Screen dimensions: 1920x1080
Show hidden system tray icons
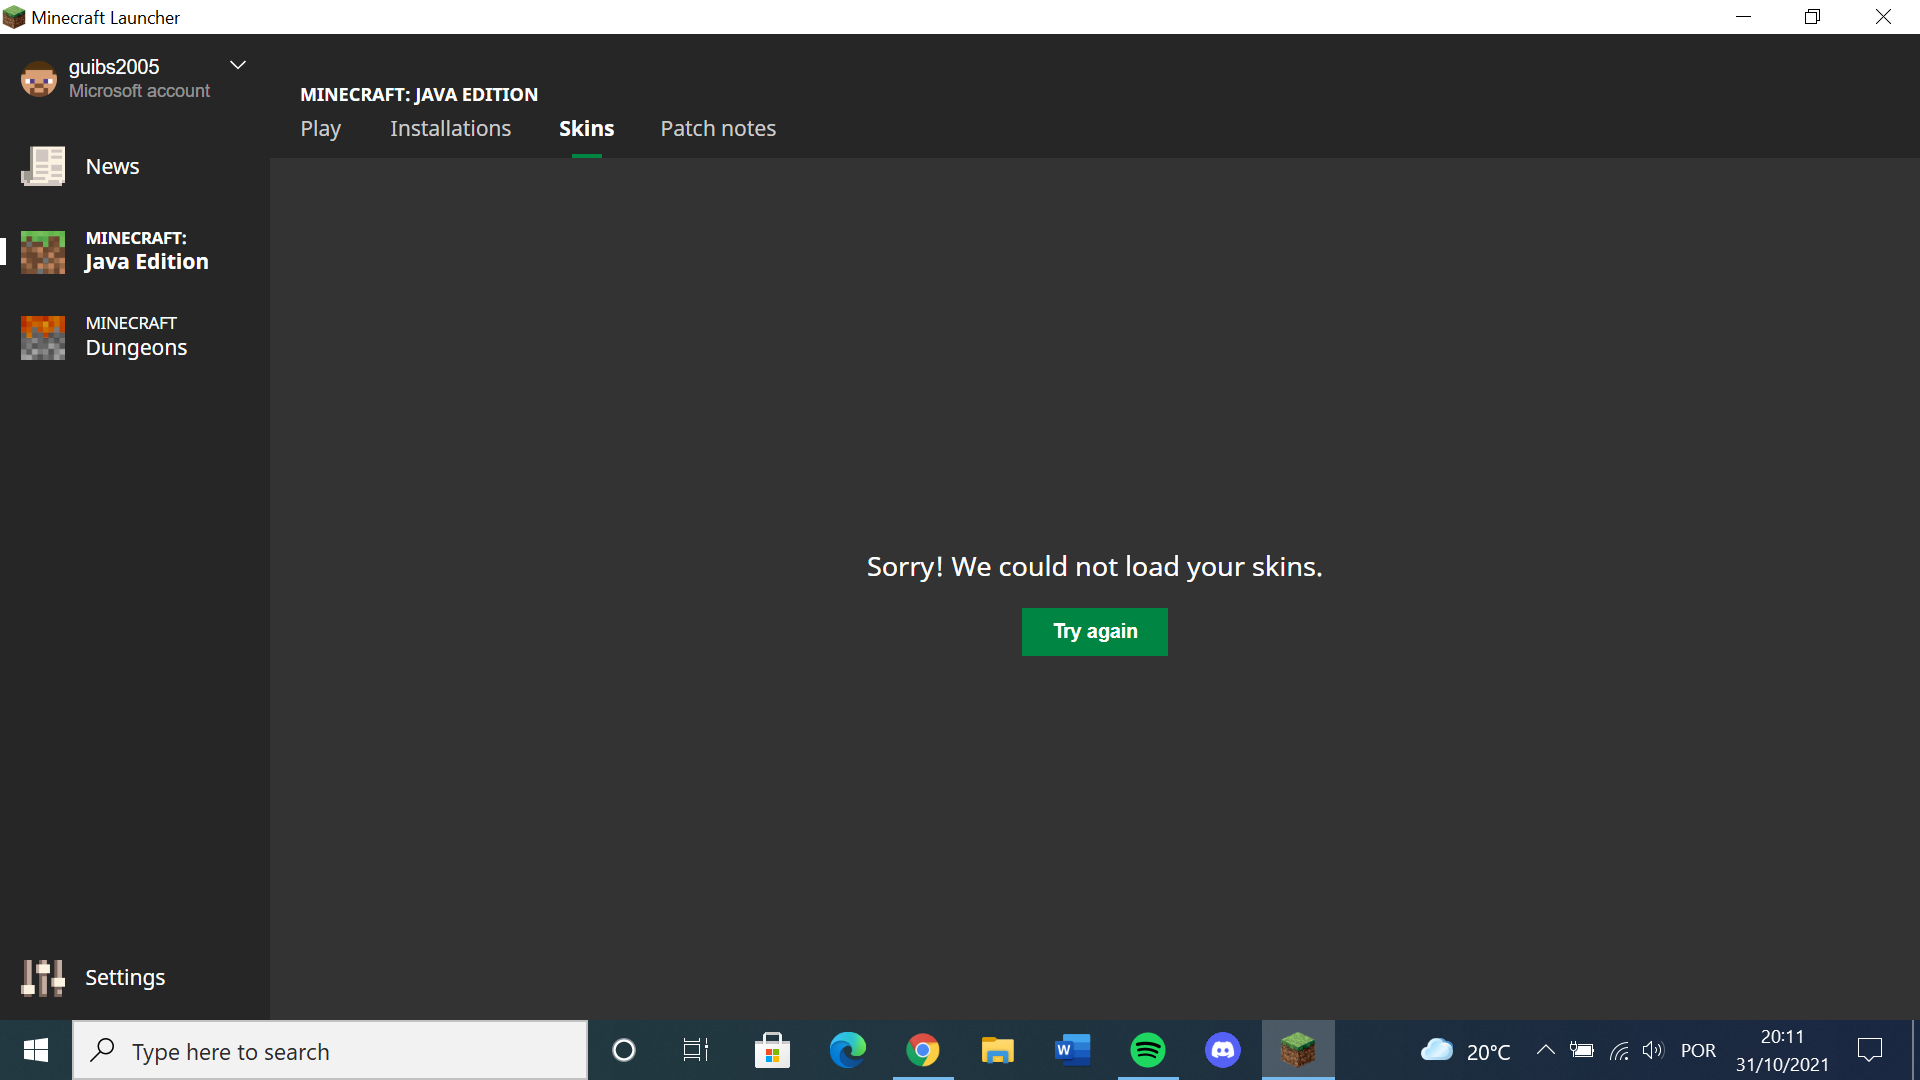click(x=1545, y=1050)
